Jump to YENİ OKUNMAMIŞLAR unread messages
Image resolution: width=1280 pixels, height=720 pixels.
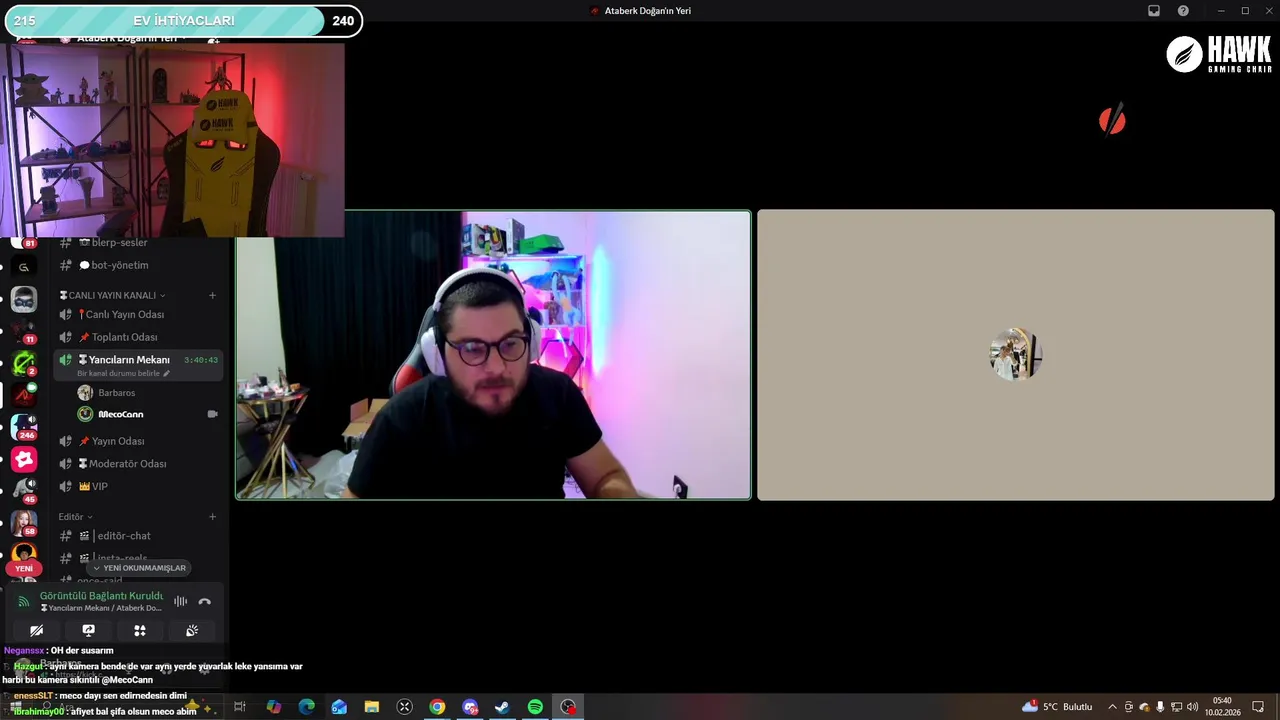(139, 568)
